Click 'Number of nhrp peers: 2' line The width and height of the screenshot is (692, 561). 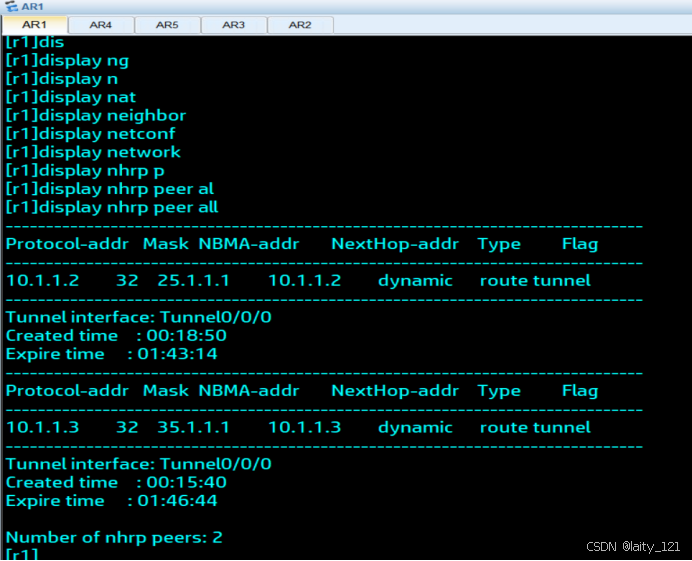(x=114, y=538)
